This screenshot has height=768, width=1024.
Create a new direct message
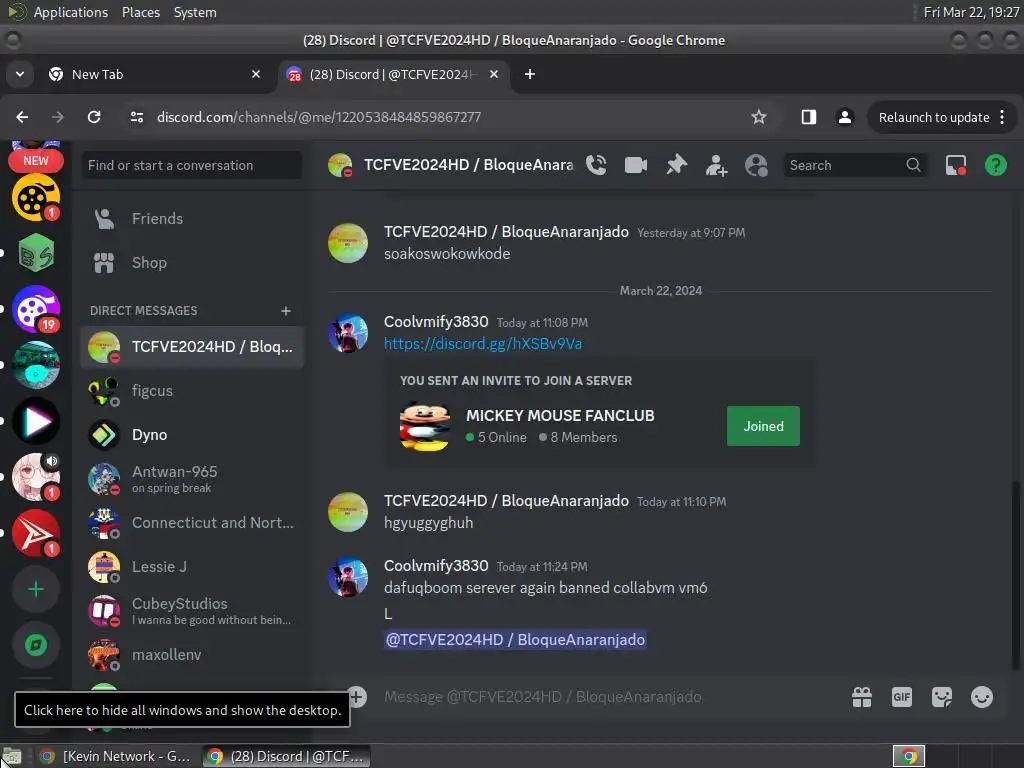click(x=286, y=311)
